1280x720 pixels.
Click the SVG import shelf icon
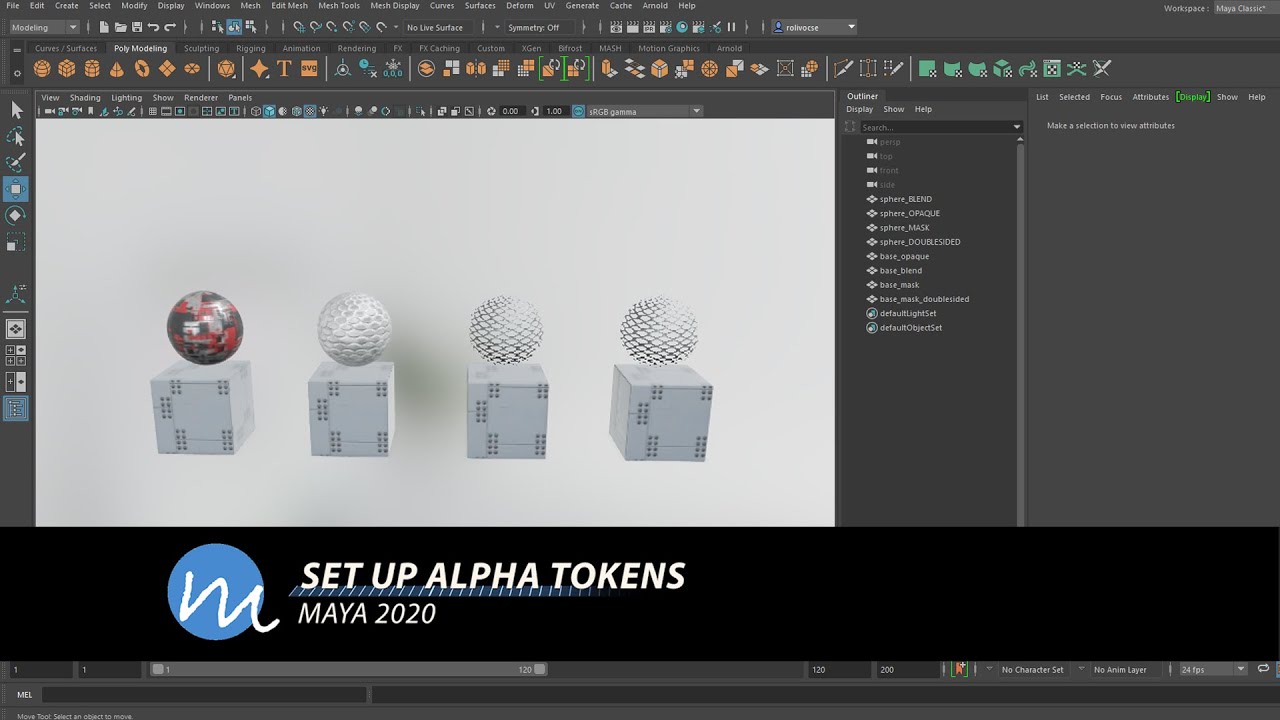point(309,68)
